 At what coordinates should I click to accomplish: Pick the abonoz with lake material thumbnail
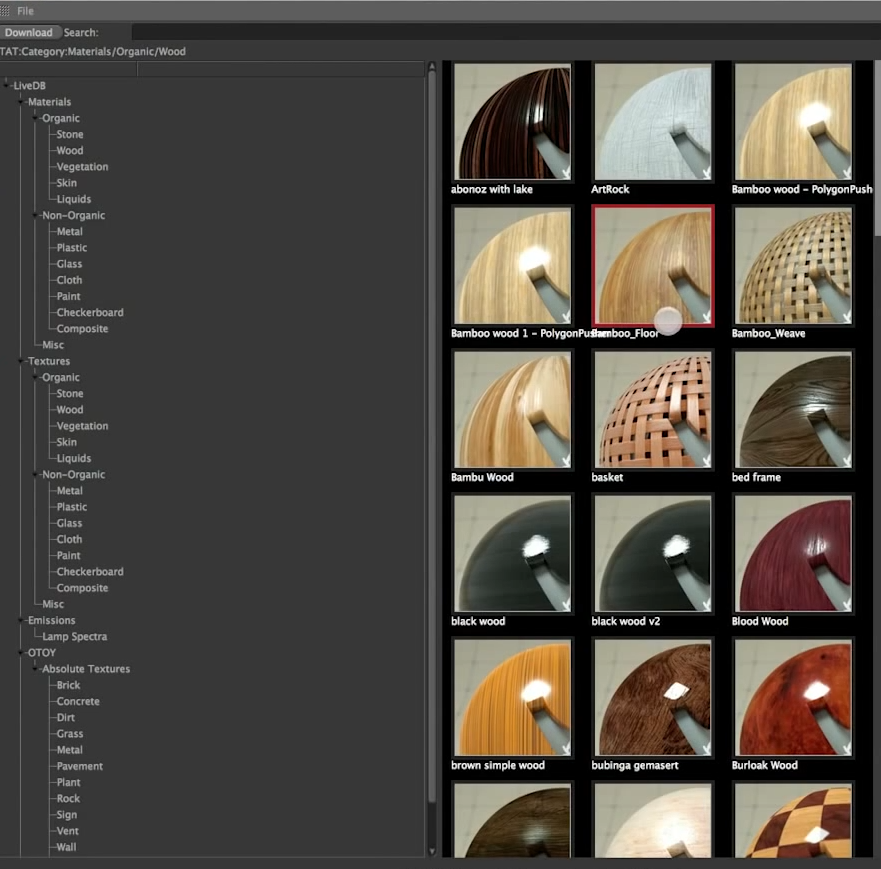tap(512, 121)
